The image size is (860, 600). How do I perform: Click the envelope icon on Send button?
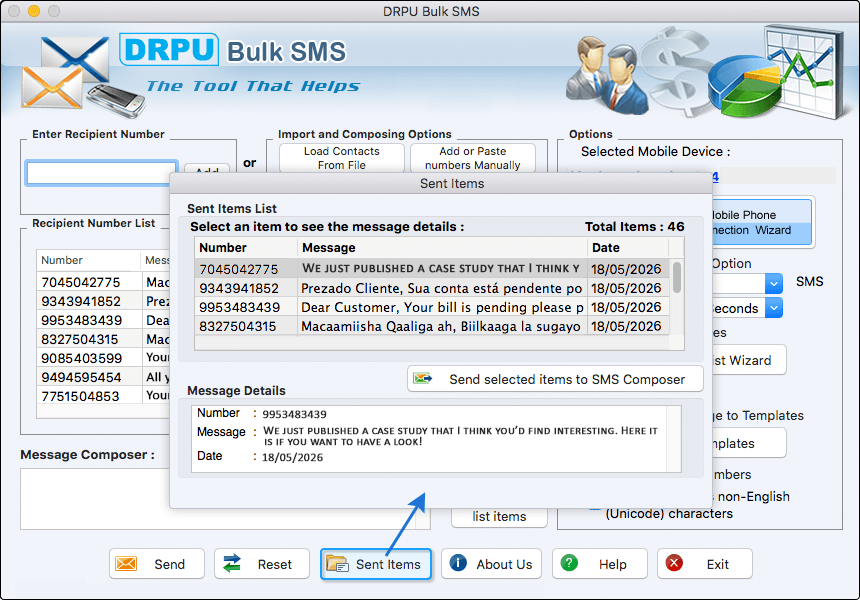pos(126,563)
